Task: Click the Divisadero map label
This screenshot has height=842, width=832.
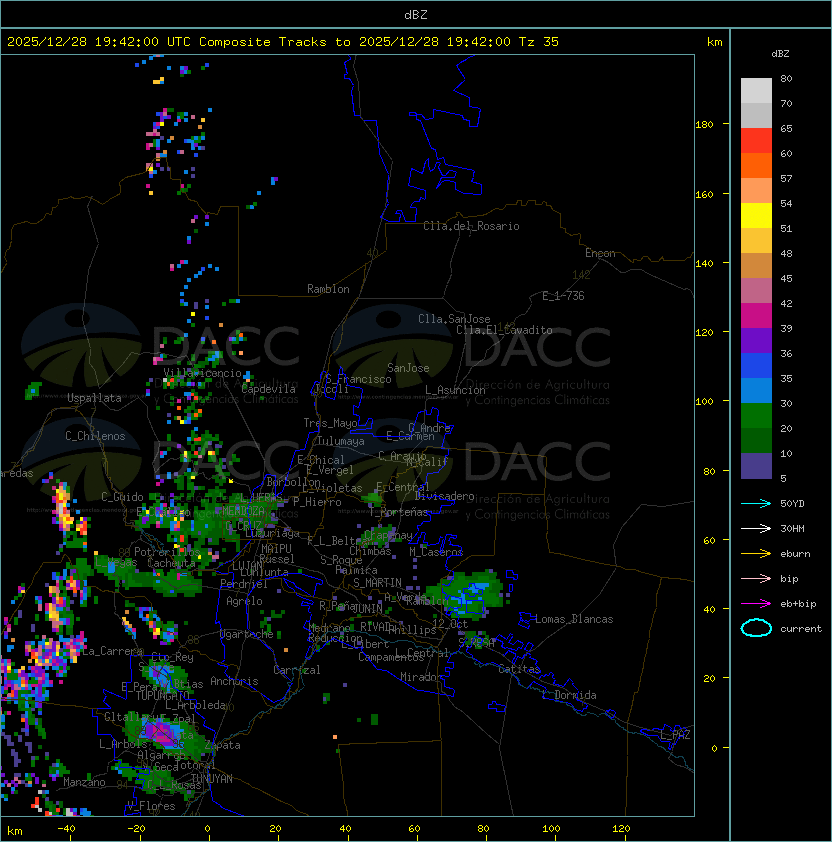Action: click(x=444, y=496)
